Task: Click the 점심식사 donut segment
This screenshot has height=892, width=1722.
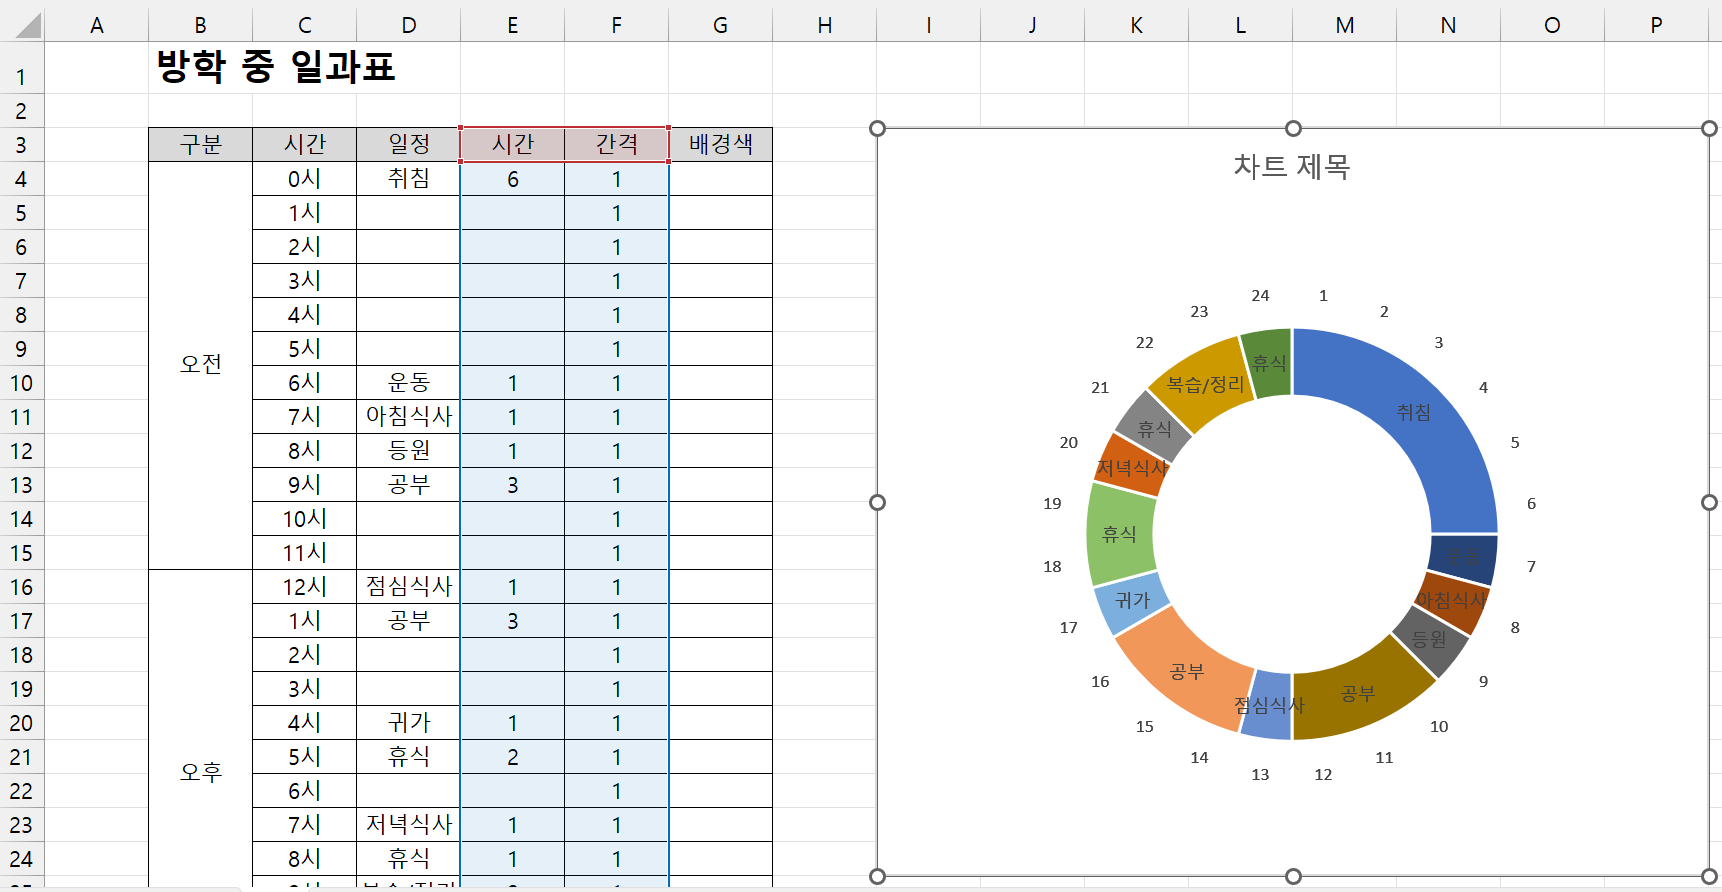Action: click(x=1267, y=706)
